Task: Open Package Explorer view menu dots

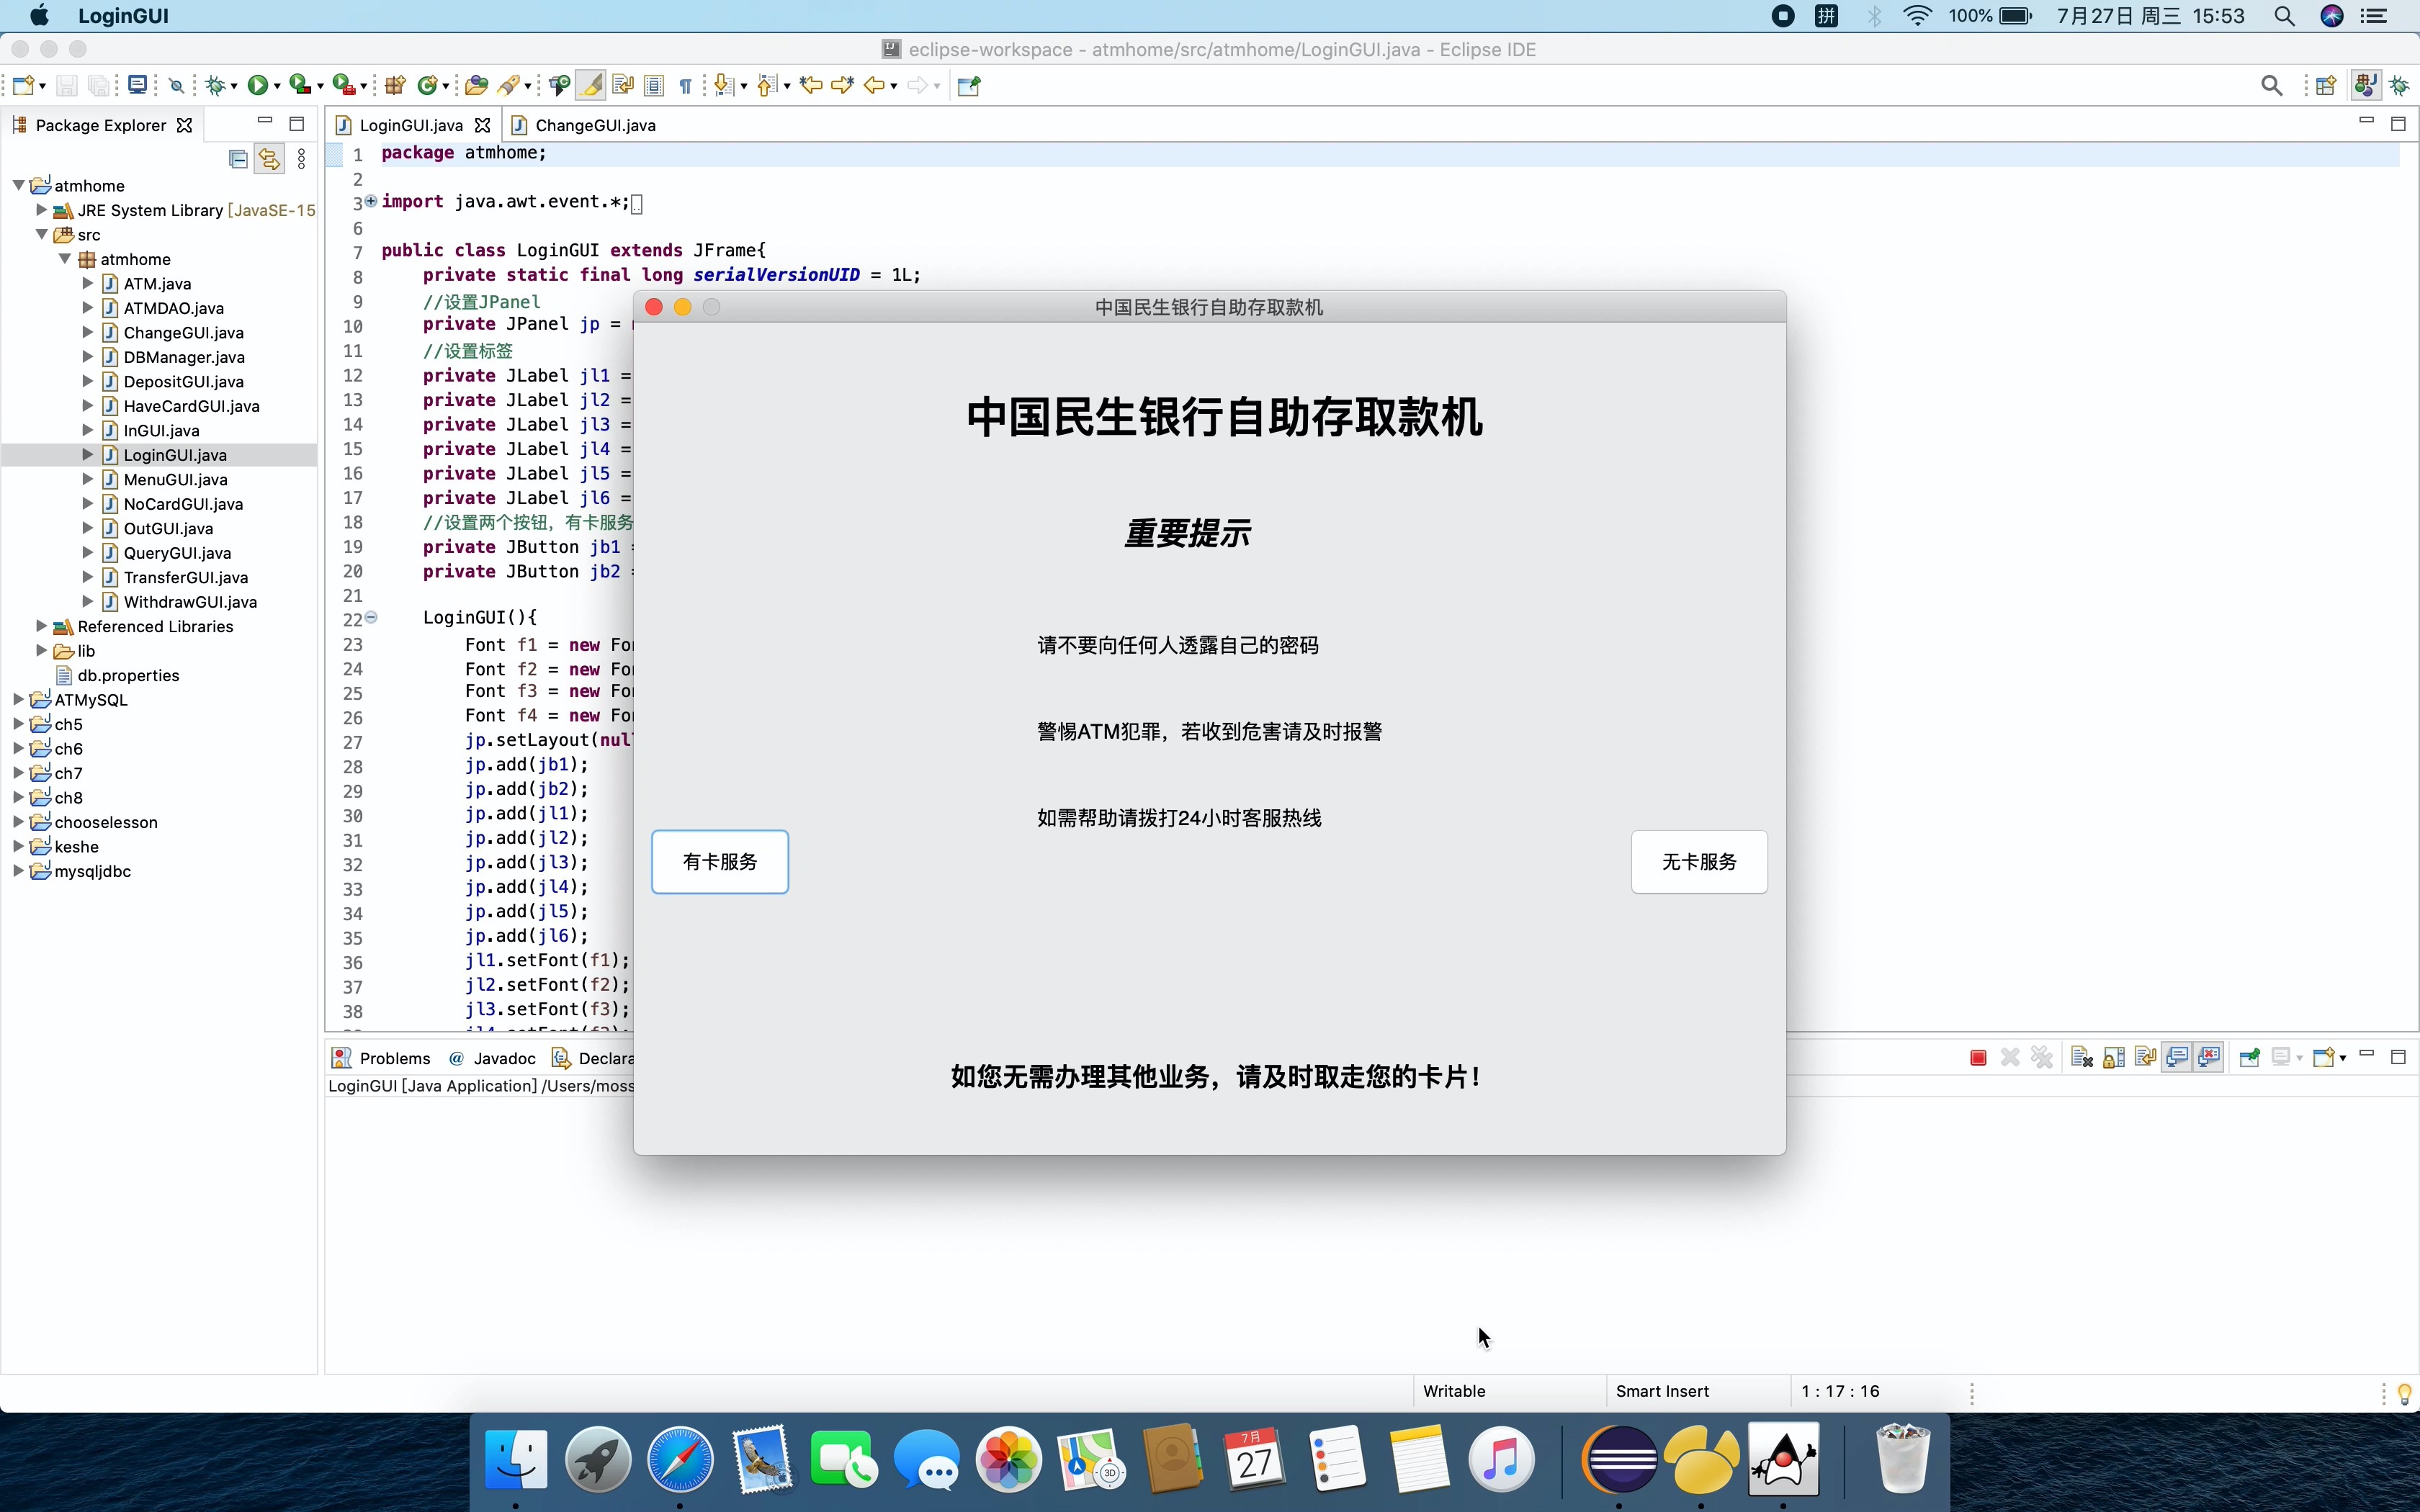Action: (x=302, y=159)
